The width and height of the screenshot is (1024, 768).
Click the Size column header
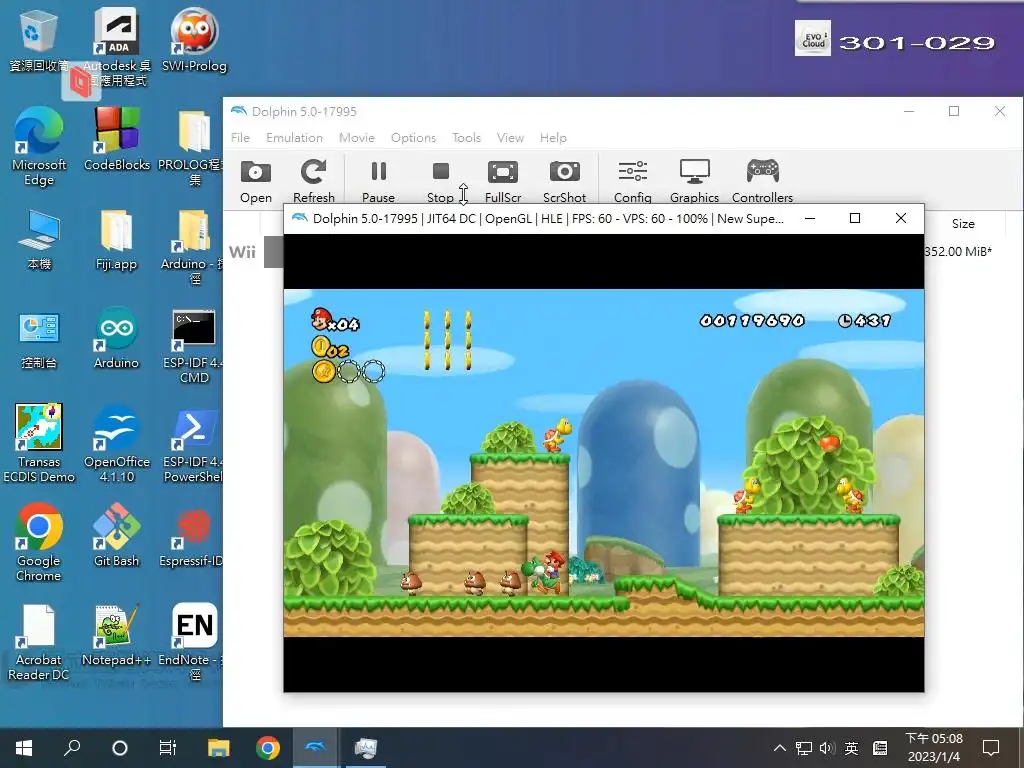tap(963, 223)
